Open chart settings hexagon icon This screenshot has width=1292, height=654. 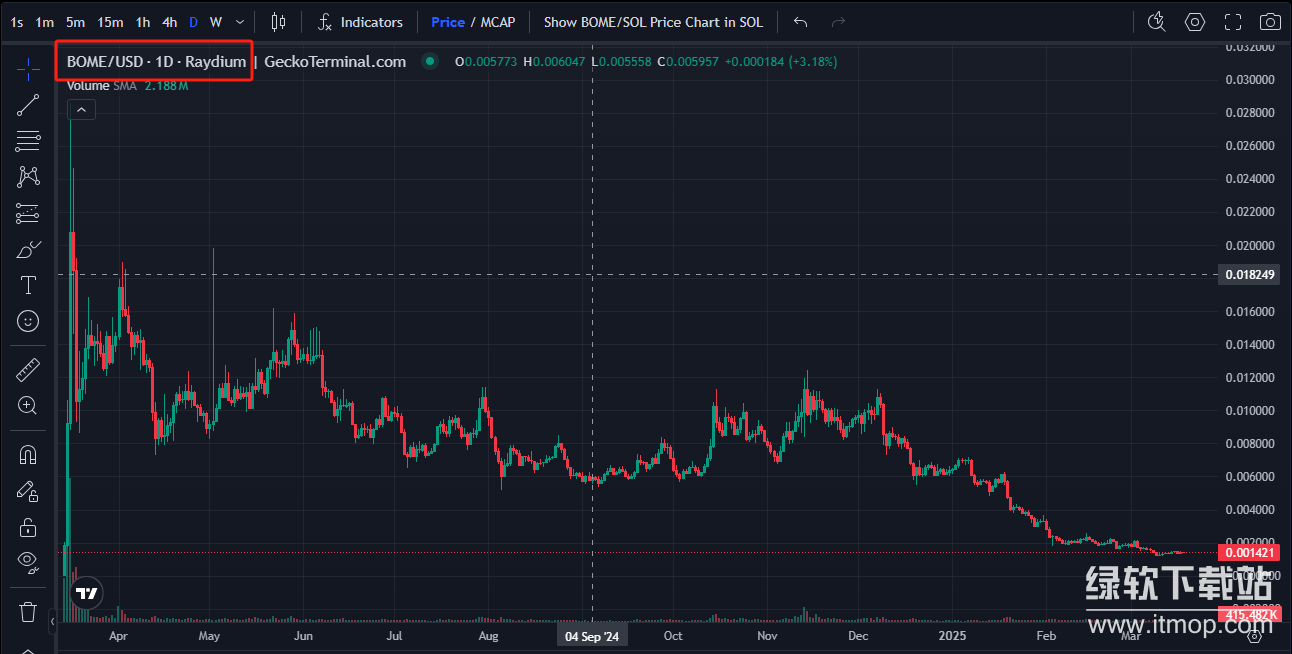[1195, 22]
